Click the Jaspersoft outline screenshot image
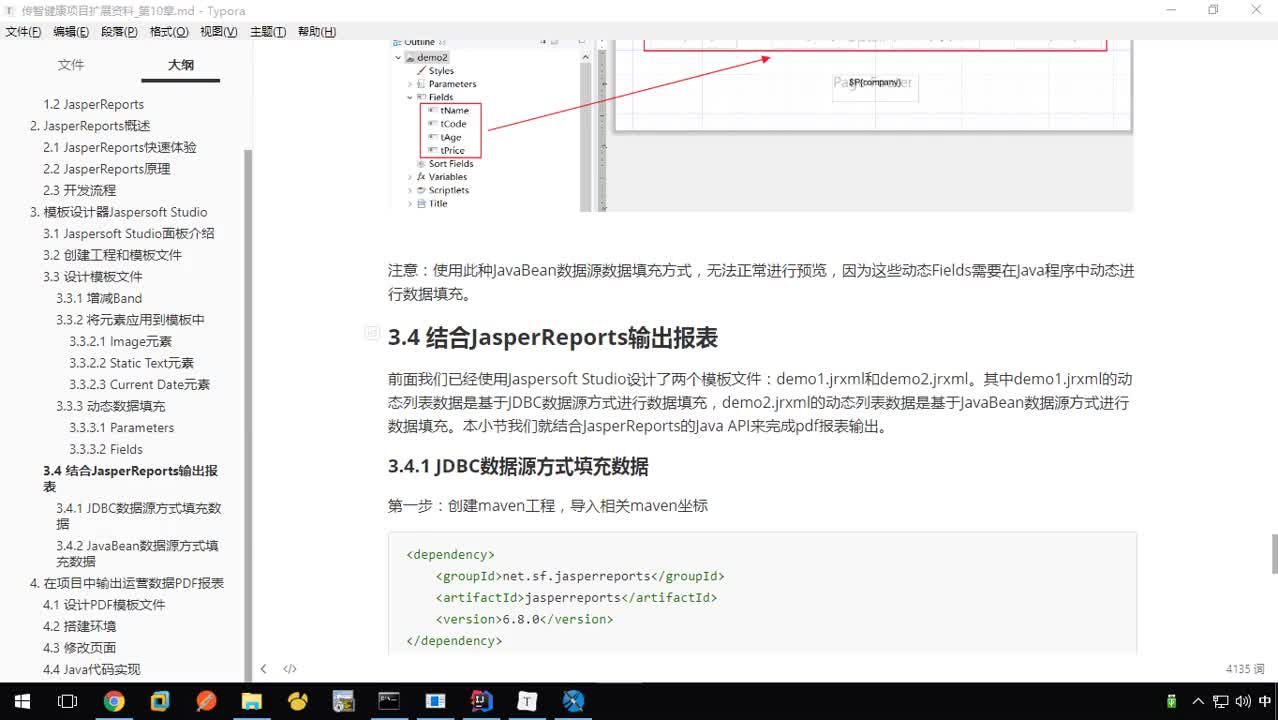This screenshot has width=1278, height=720. click(761, 125)
